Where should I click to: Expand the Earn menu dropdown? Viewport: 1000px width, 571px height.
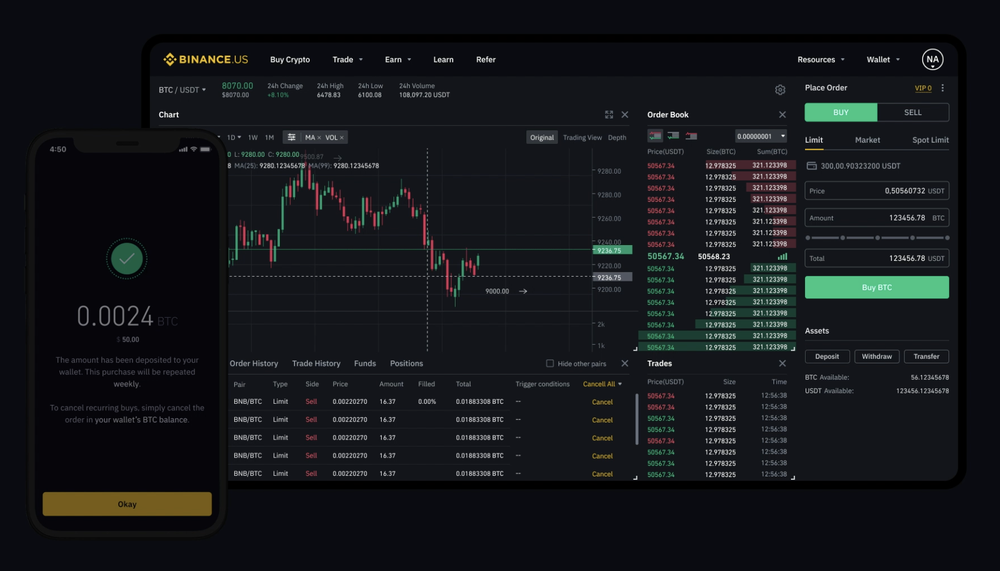[398, 59]
